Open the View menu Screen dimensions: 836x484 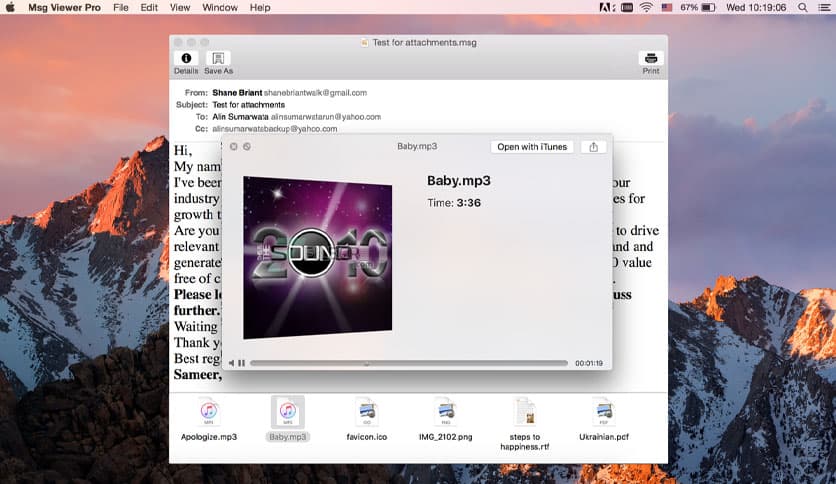tap(180, 7)
